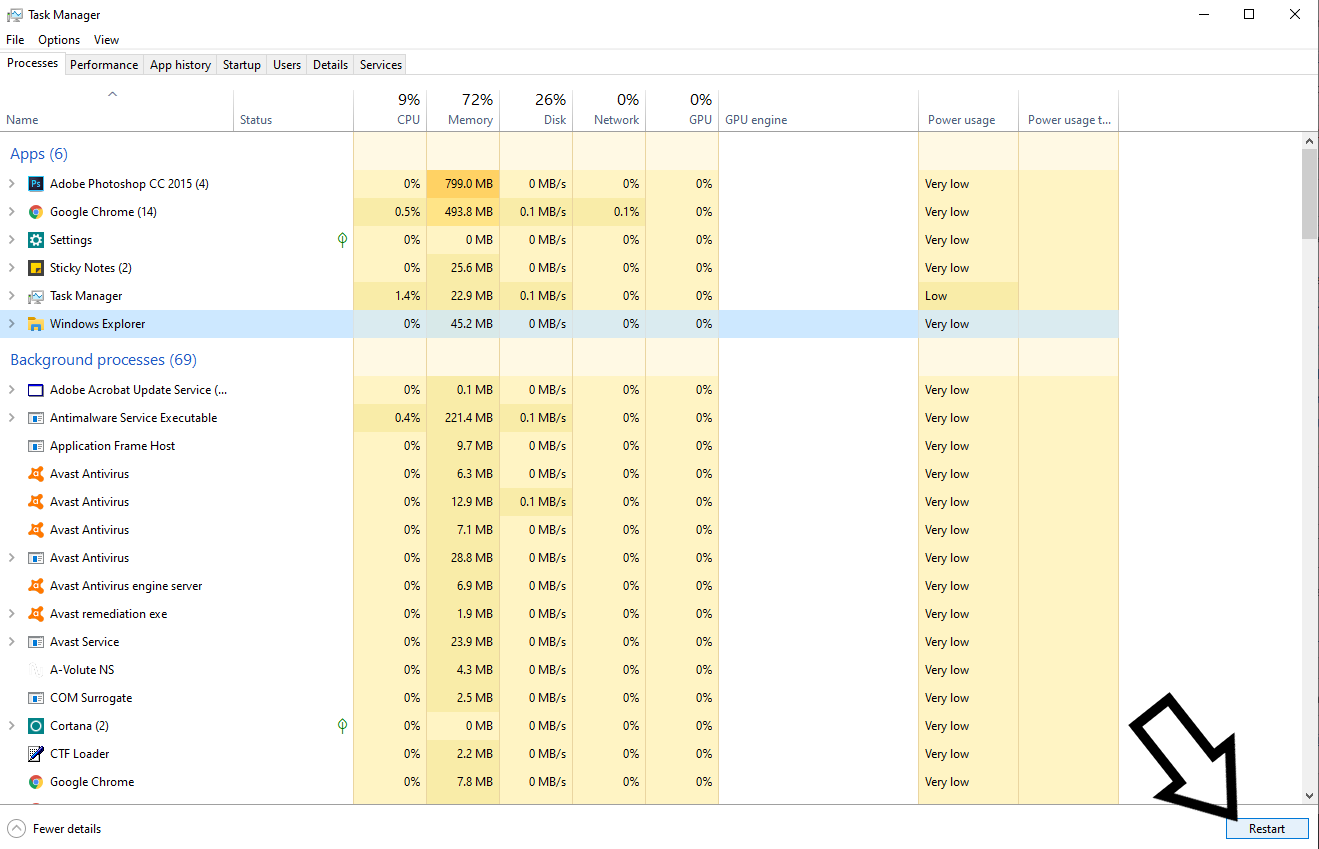Sort by the Memory column header

click(463, 110)
